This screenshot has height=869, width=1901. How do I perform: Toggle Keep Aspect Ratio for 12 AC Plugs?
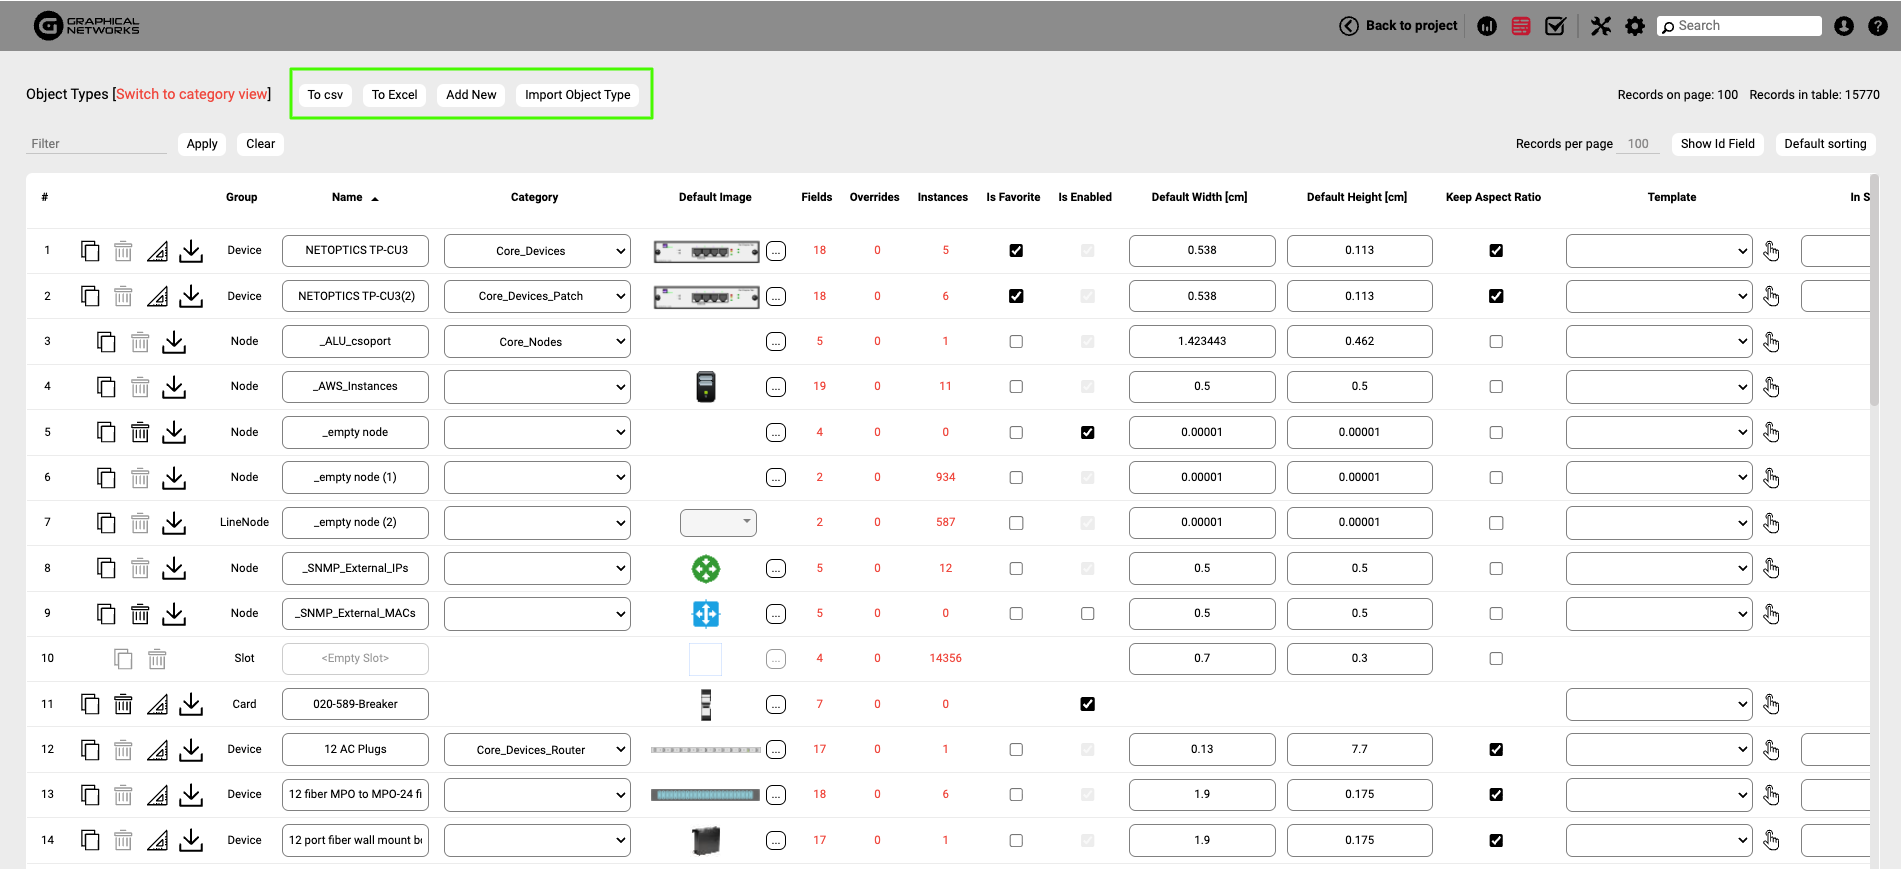click(1496, 750)
